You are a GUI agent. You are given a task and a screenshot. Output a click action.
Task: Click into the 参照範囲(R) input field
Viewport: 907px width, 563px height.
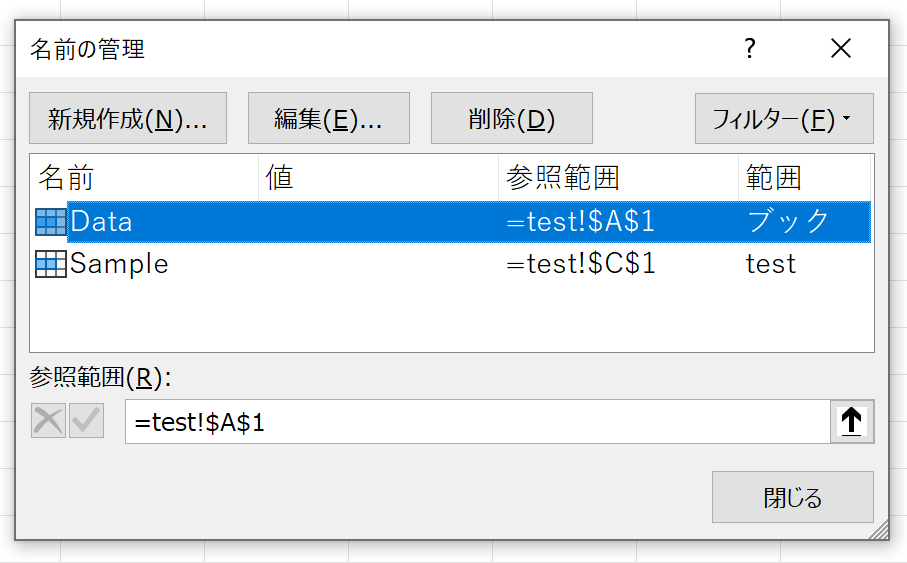click(478, 422)
